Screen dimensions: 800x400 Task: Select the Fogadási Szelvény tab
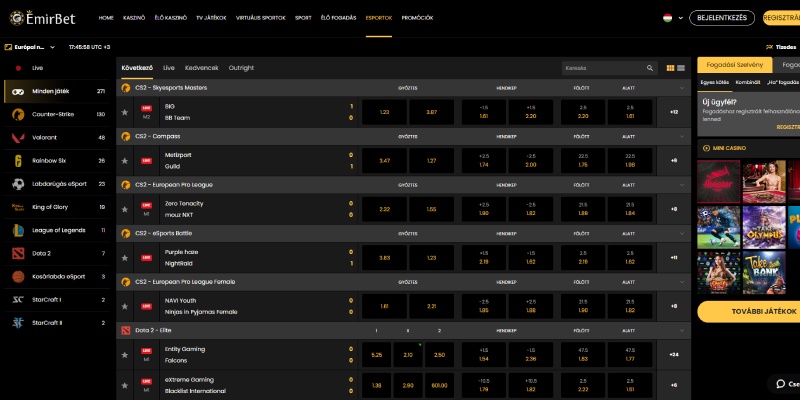pos(735,65)
